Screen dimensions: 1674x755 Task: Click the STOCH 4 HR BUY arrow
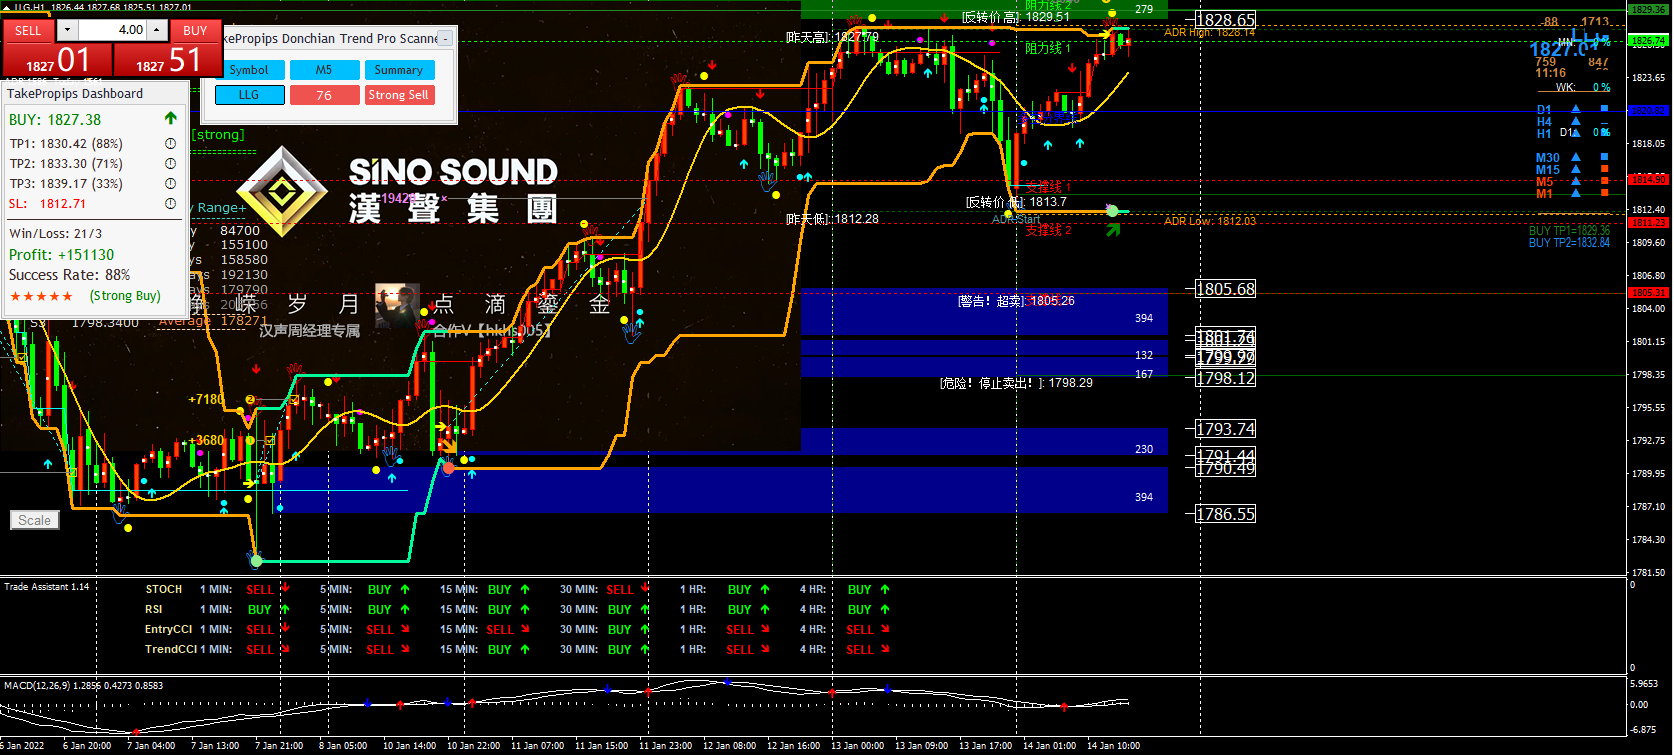(x=885, y=589)
